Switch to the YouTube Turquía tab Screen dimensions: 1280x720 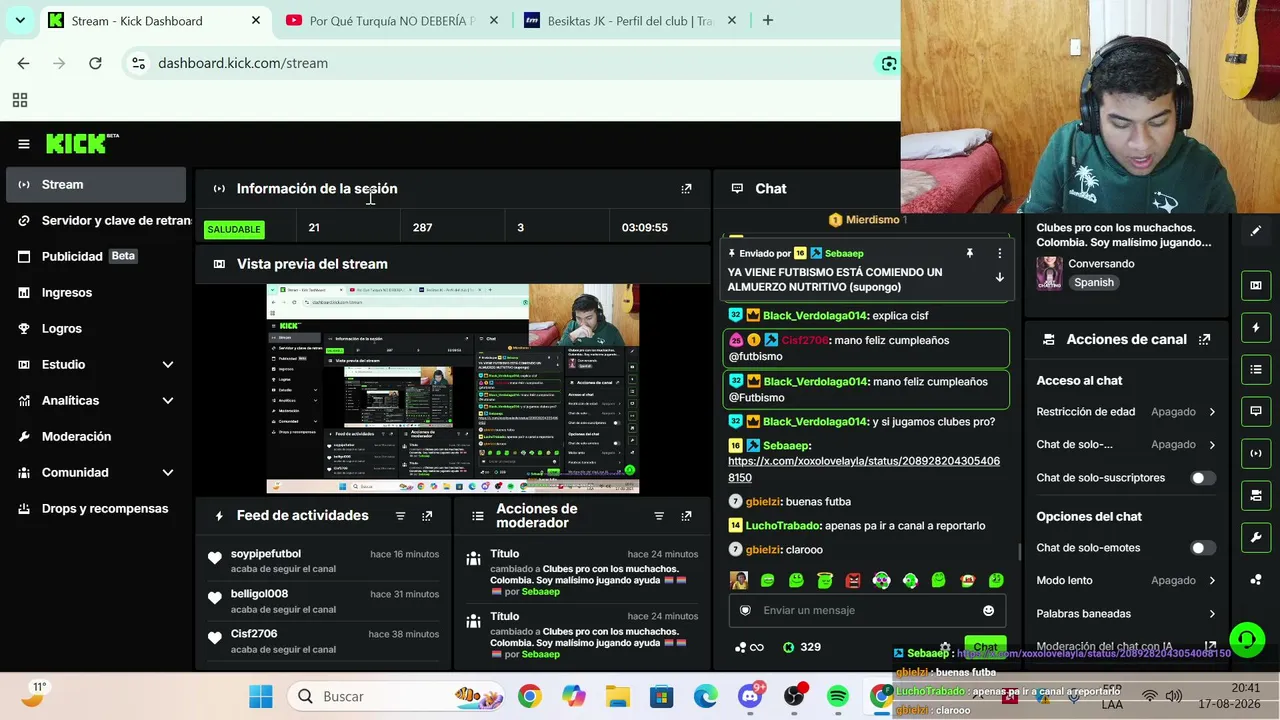392,20
